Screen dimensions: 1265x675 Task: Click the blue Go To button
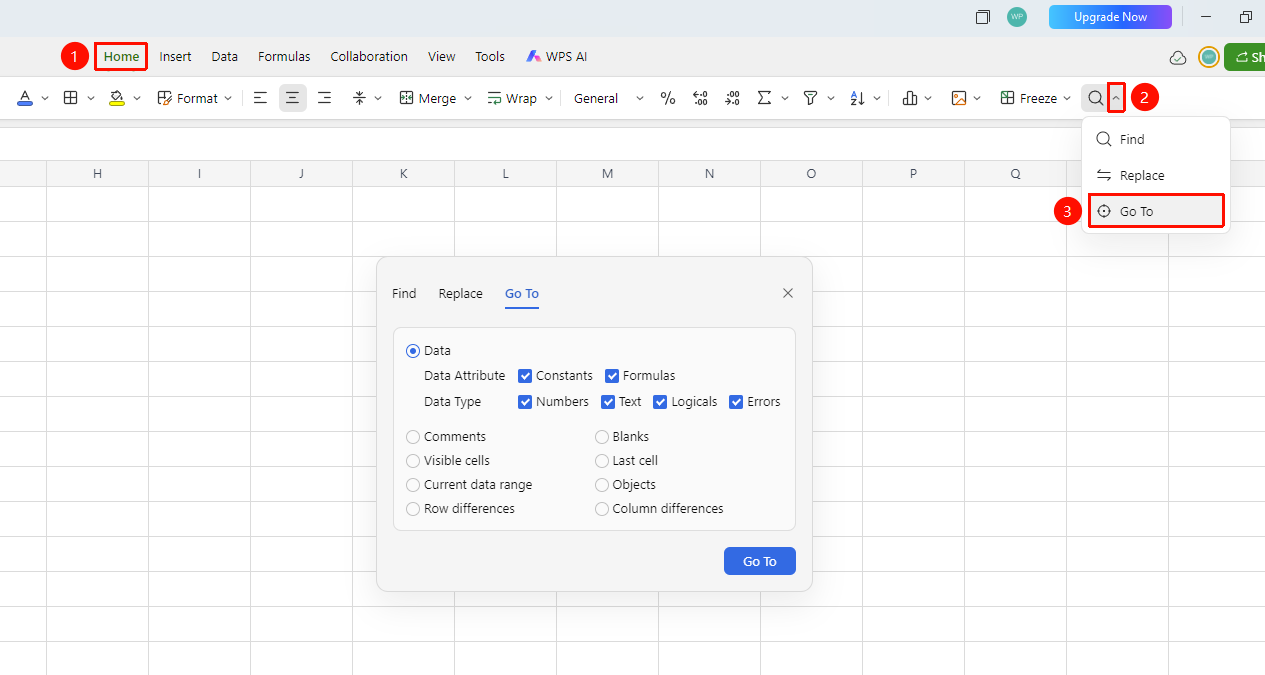760,561
